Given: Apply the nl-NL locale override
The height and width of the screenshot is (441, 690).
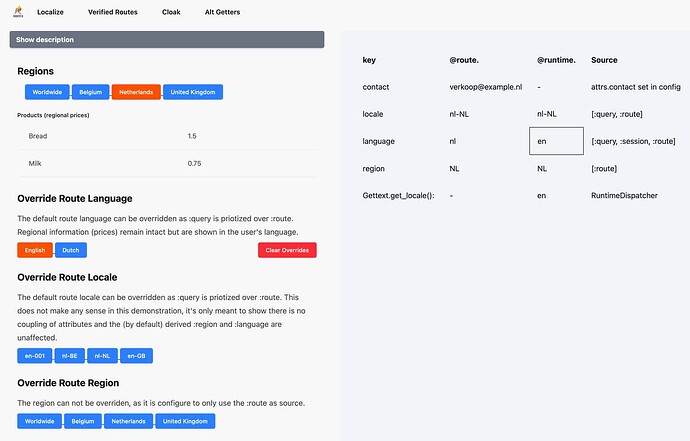Looking at the screenshot, I should point(102,356).
